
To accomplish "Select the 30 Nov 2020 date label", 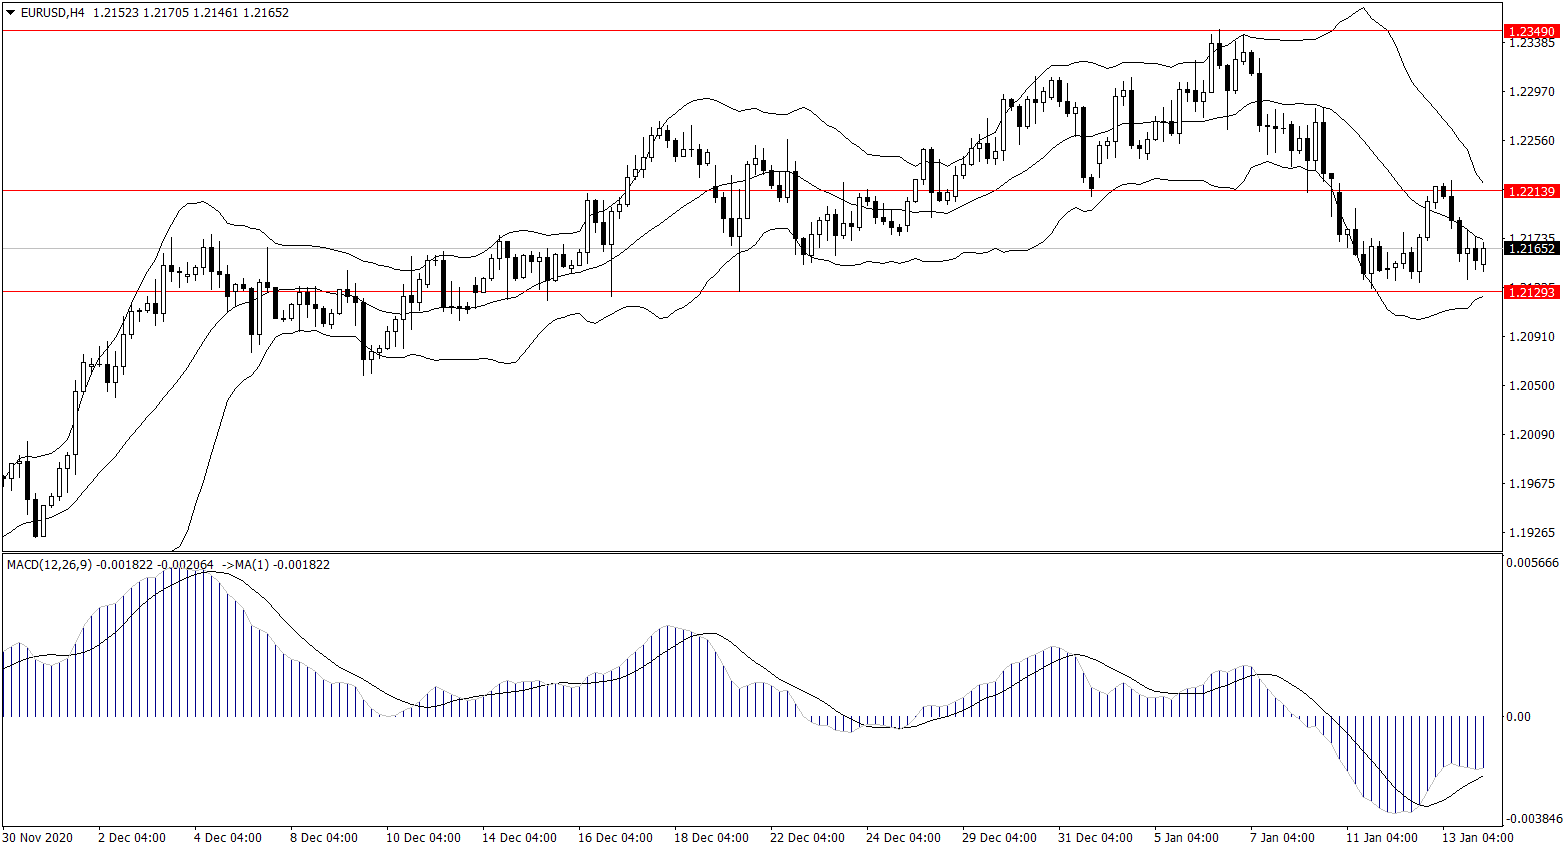I will [x=38, y=837].
